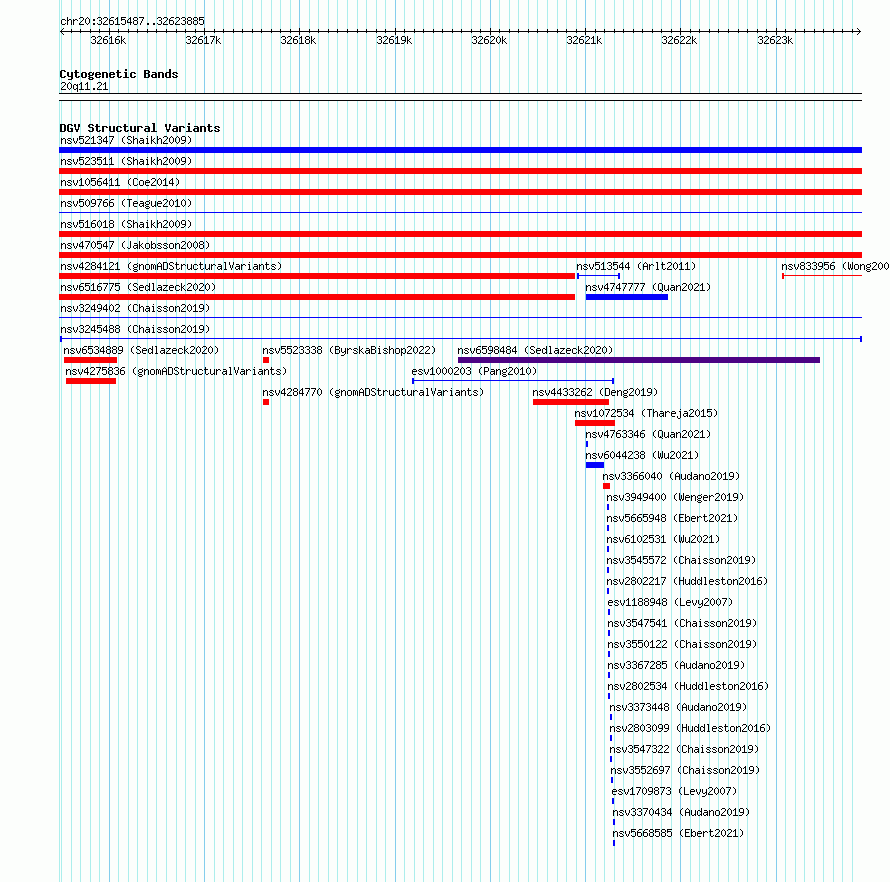Select the nsv516018 (Shaikh2009) label
The width and height of the screenshot is (890, 882).
126,224
